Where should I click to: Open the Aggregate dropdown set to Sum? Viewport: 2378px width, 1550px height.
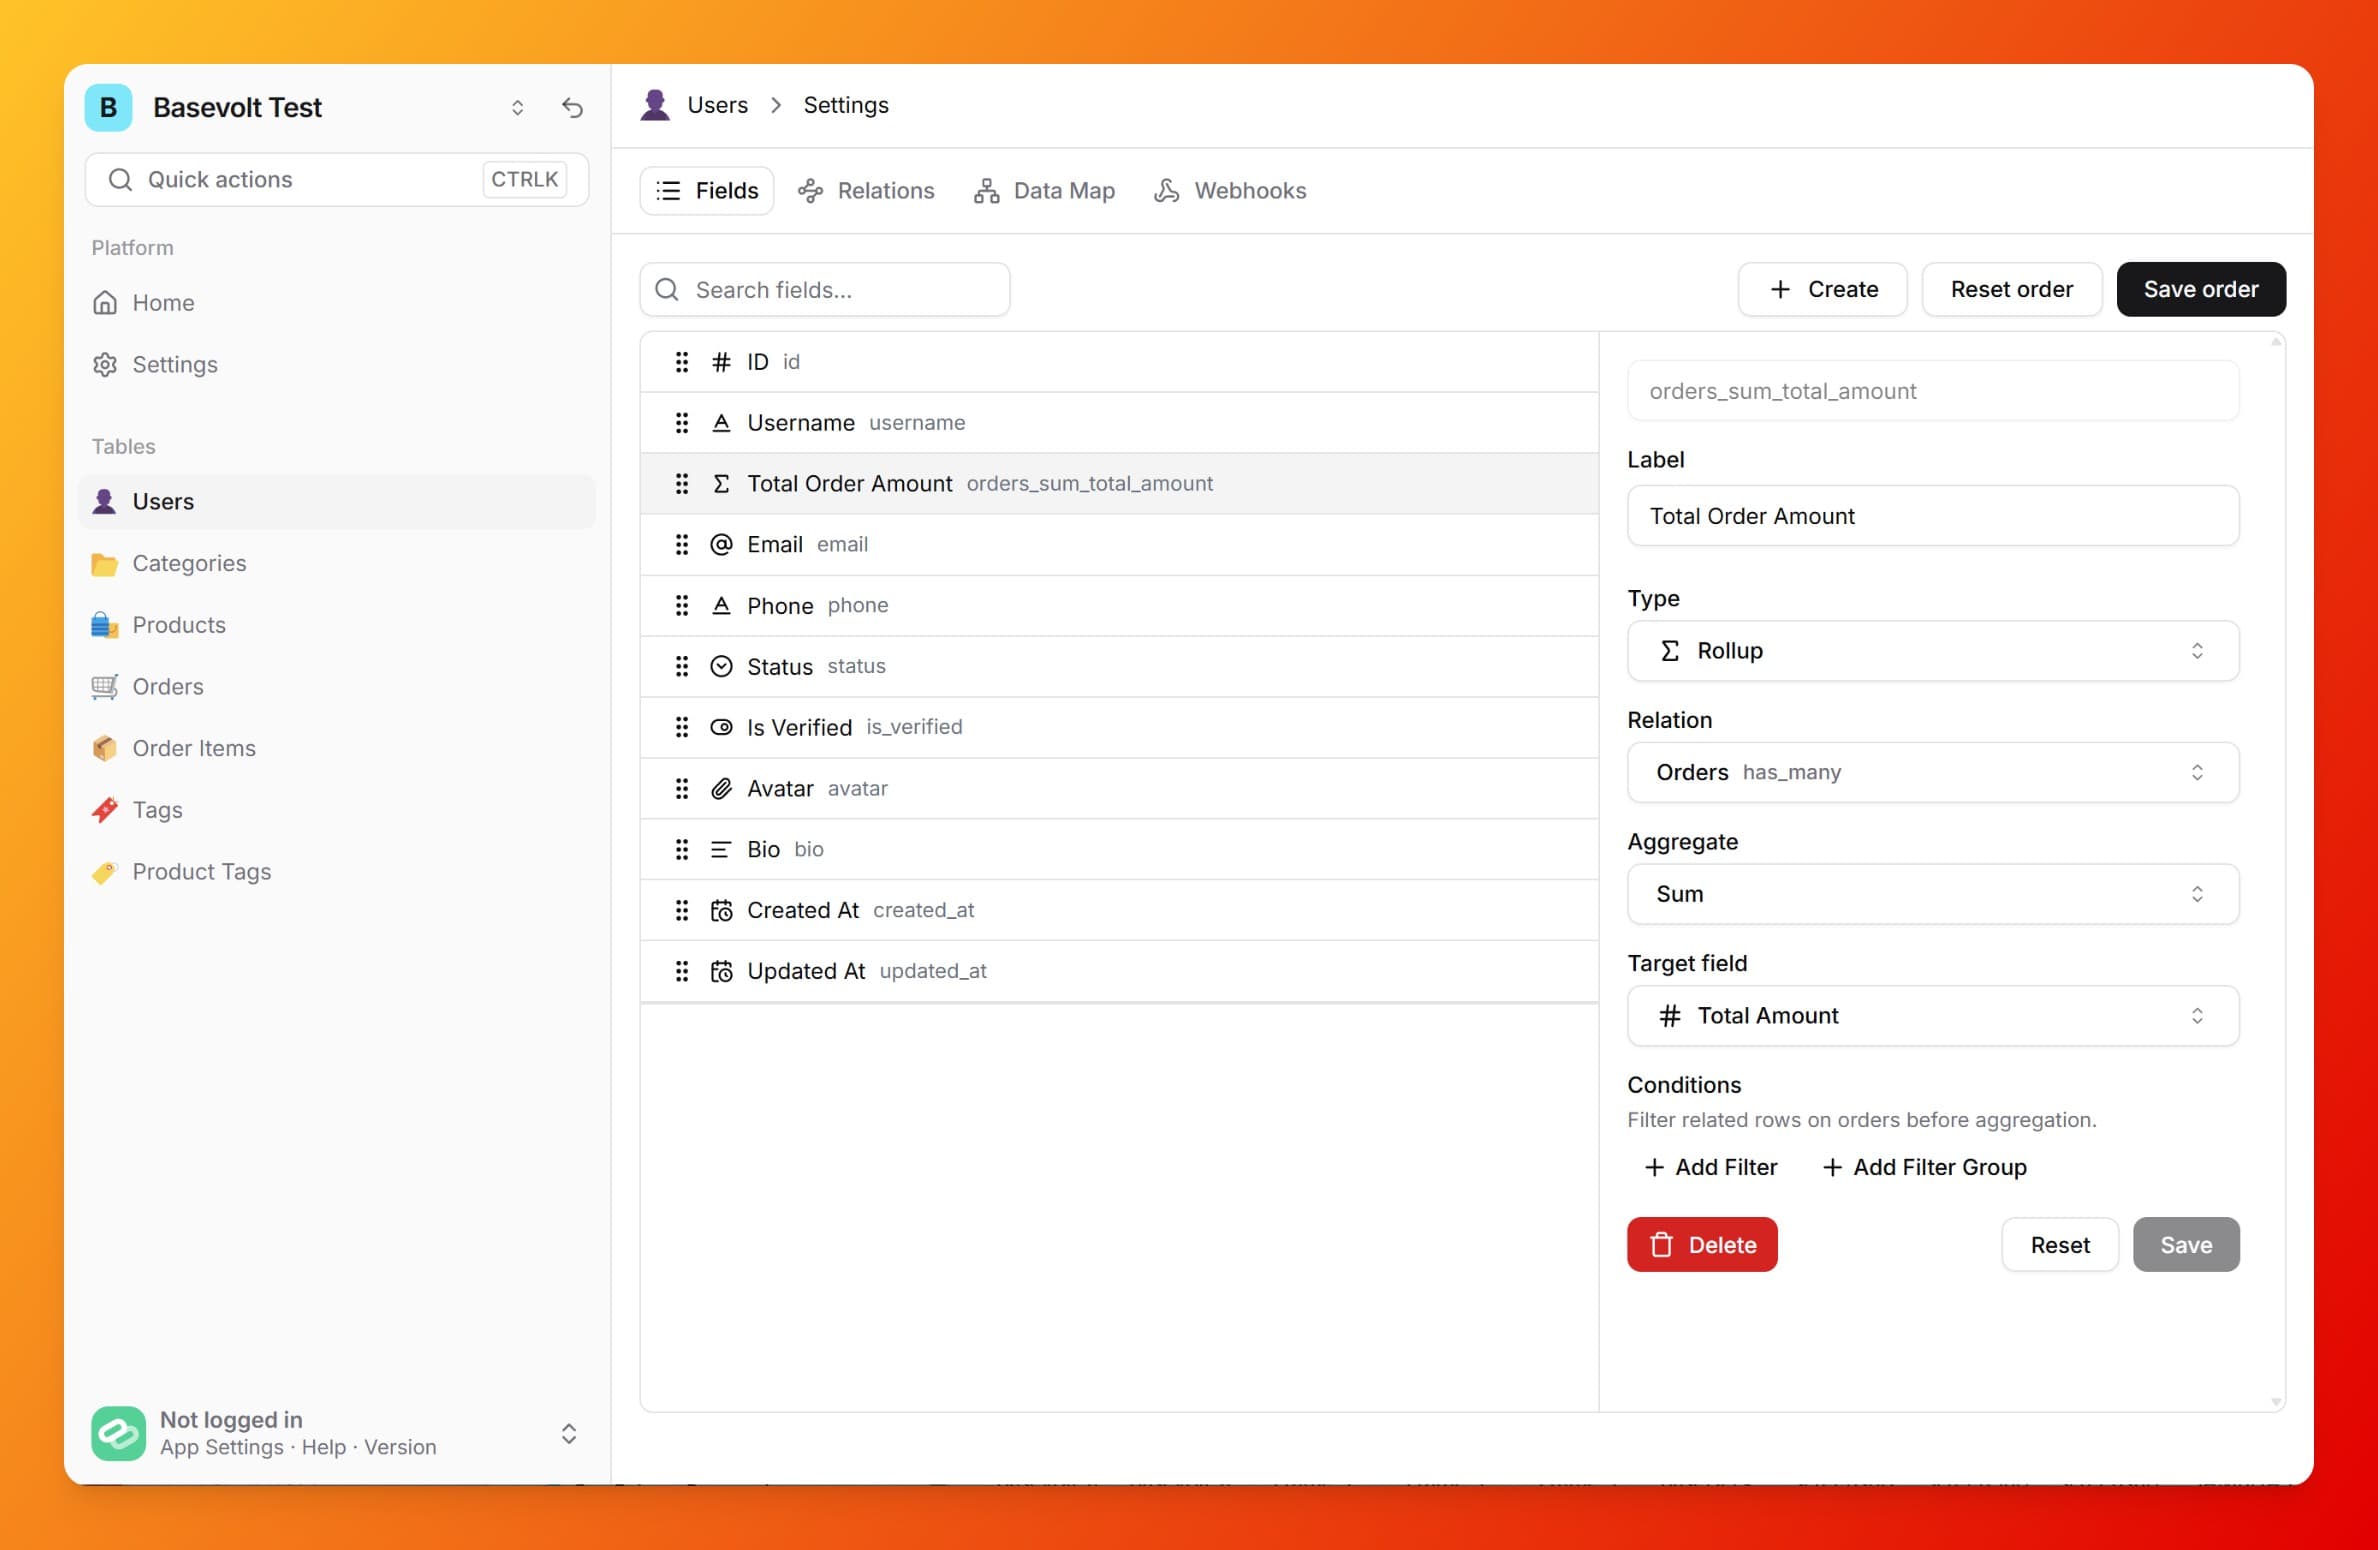pos(1931,894)
